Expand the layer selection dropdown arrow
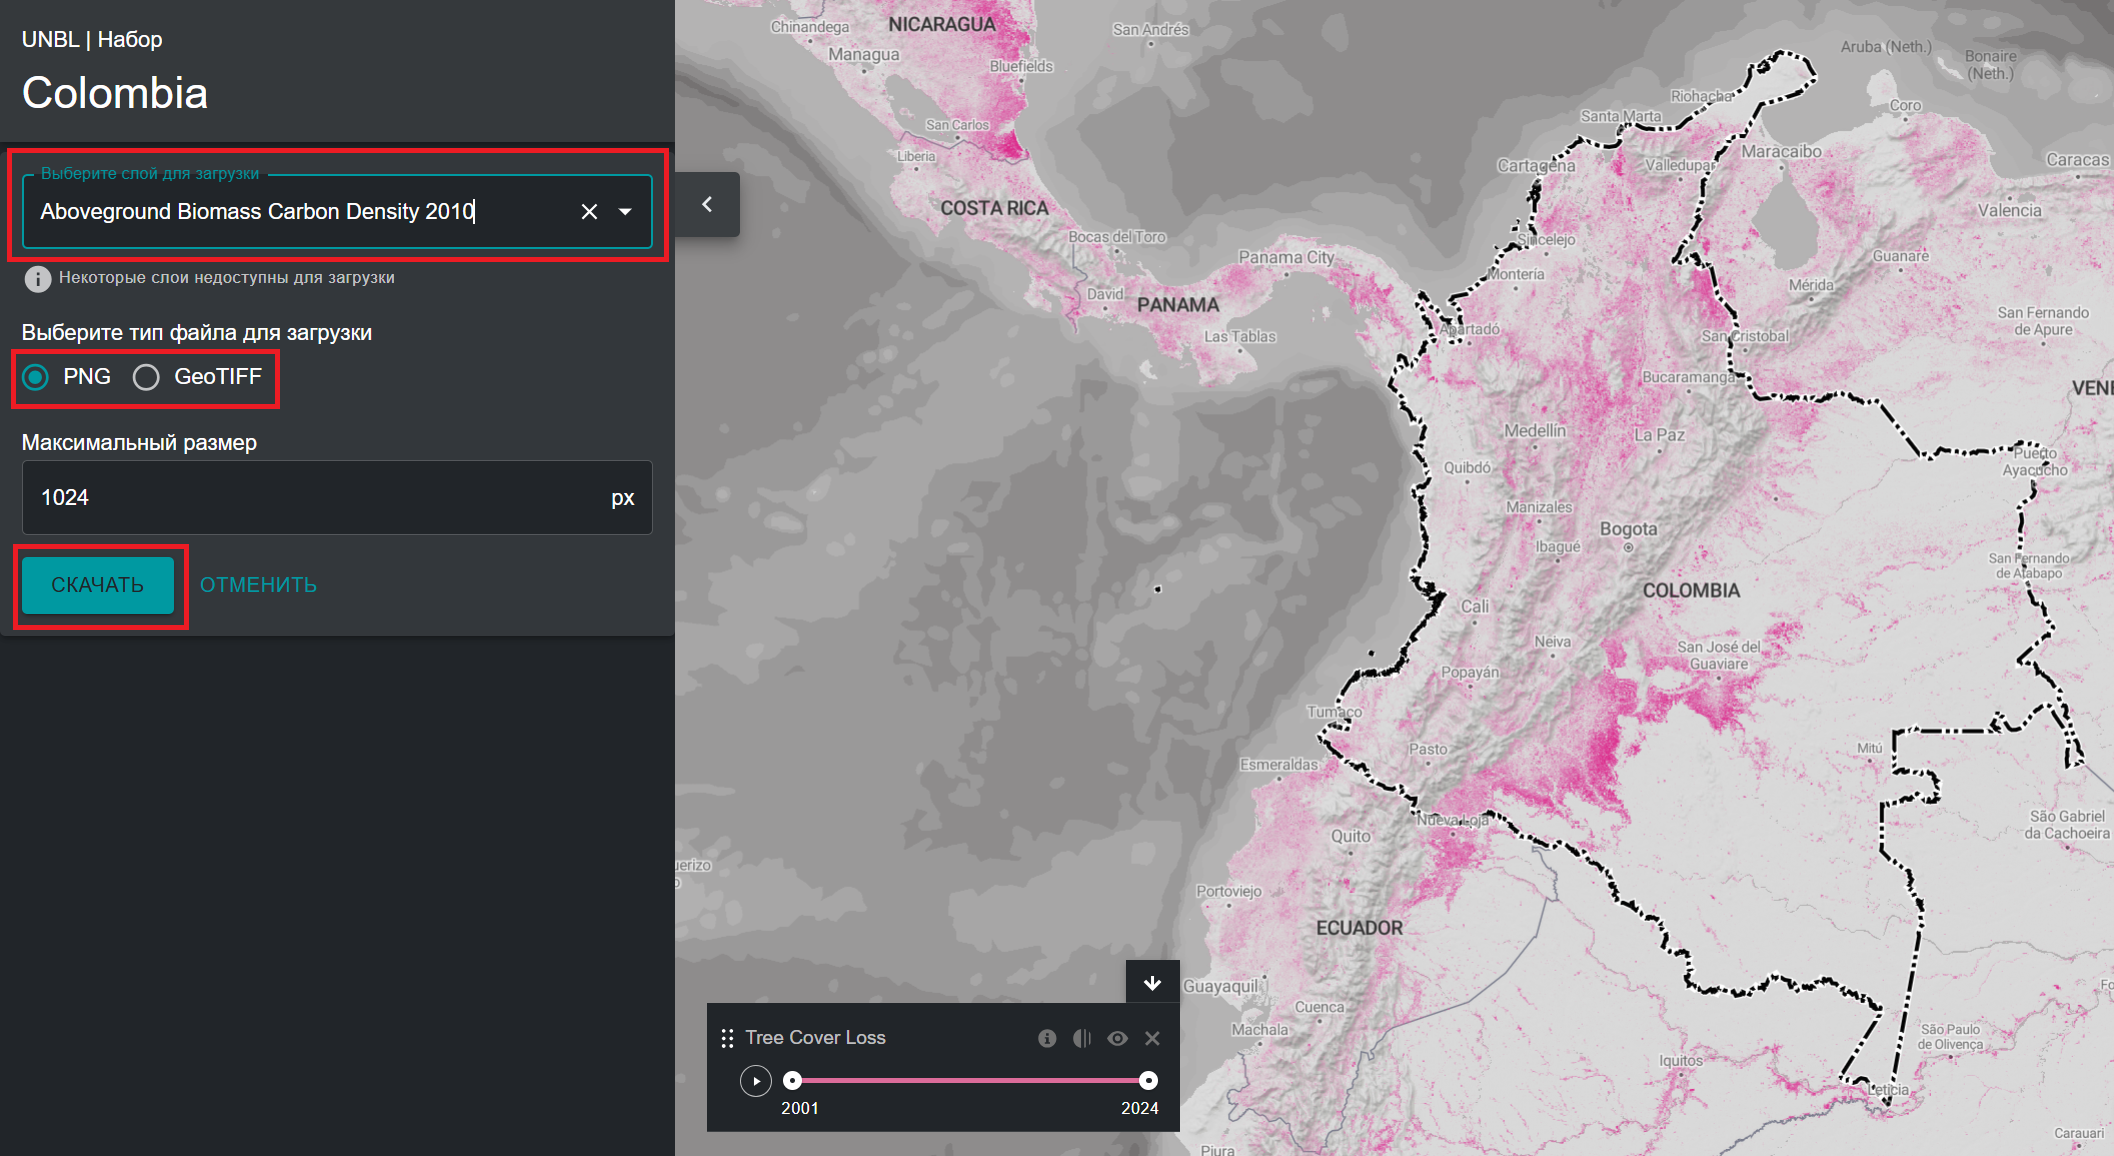This screenshot has width=2114, height=1156. (x=626, y=212)
